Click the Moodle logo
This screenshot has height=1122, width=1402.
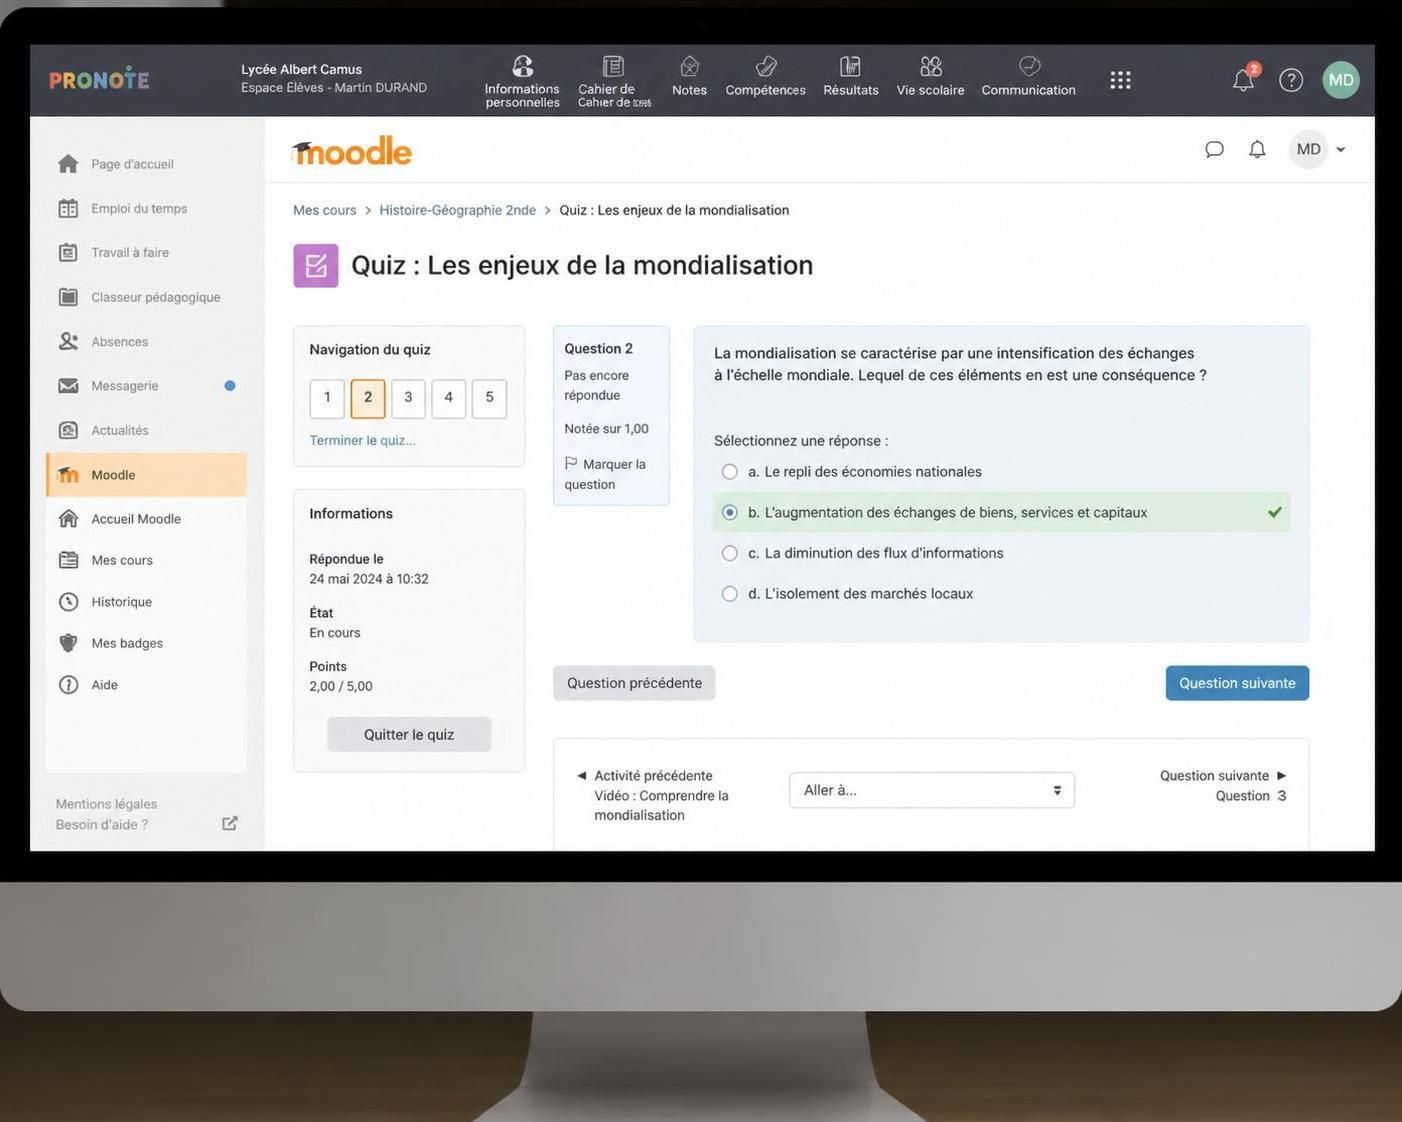352,150
